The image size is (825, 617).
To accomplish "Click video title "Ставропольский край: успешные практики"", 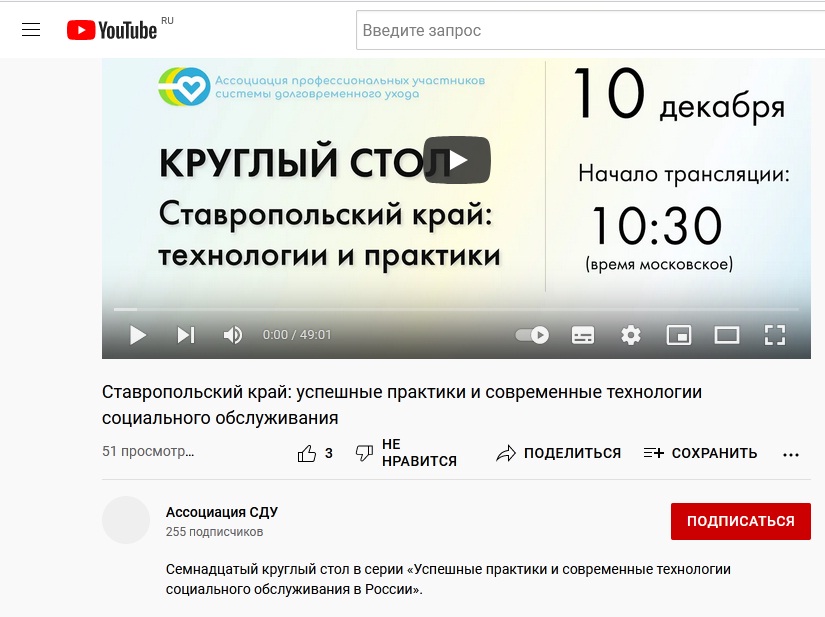I will click(x=401, y=404).
